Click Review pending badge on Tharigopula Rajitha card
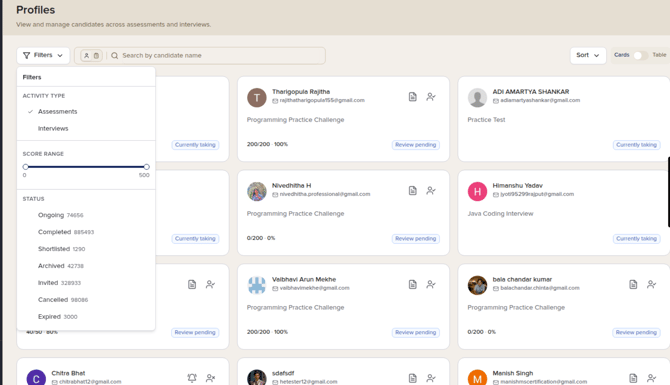 [416, 145]
